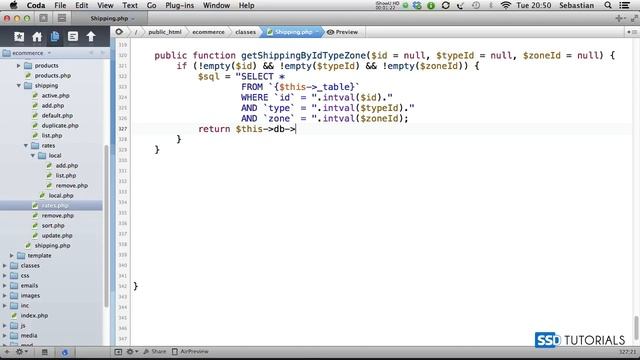Click the Dropbox icon in menu bar

pyautogui.click(x=417, y=5)
